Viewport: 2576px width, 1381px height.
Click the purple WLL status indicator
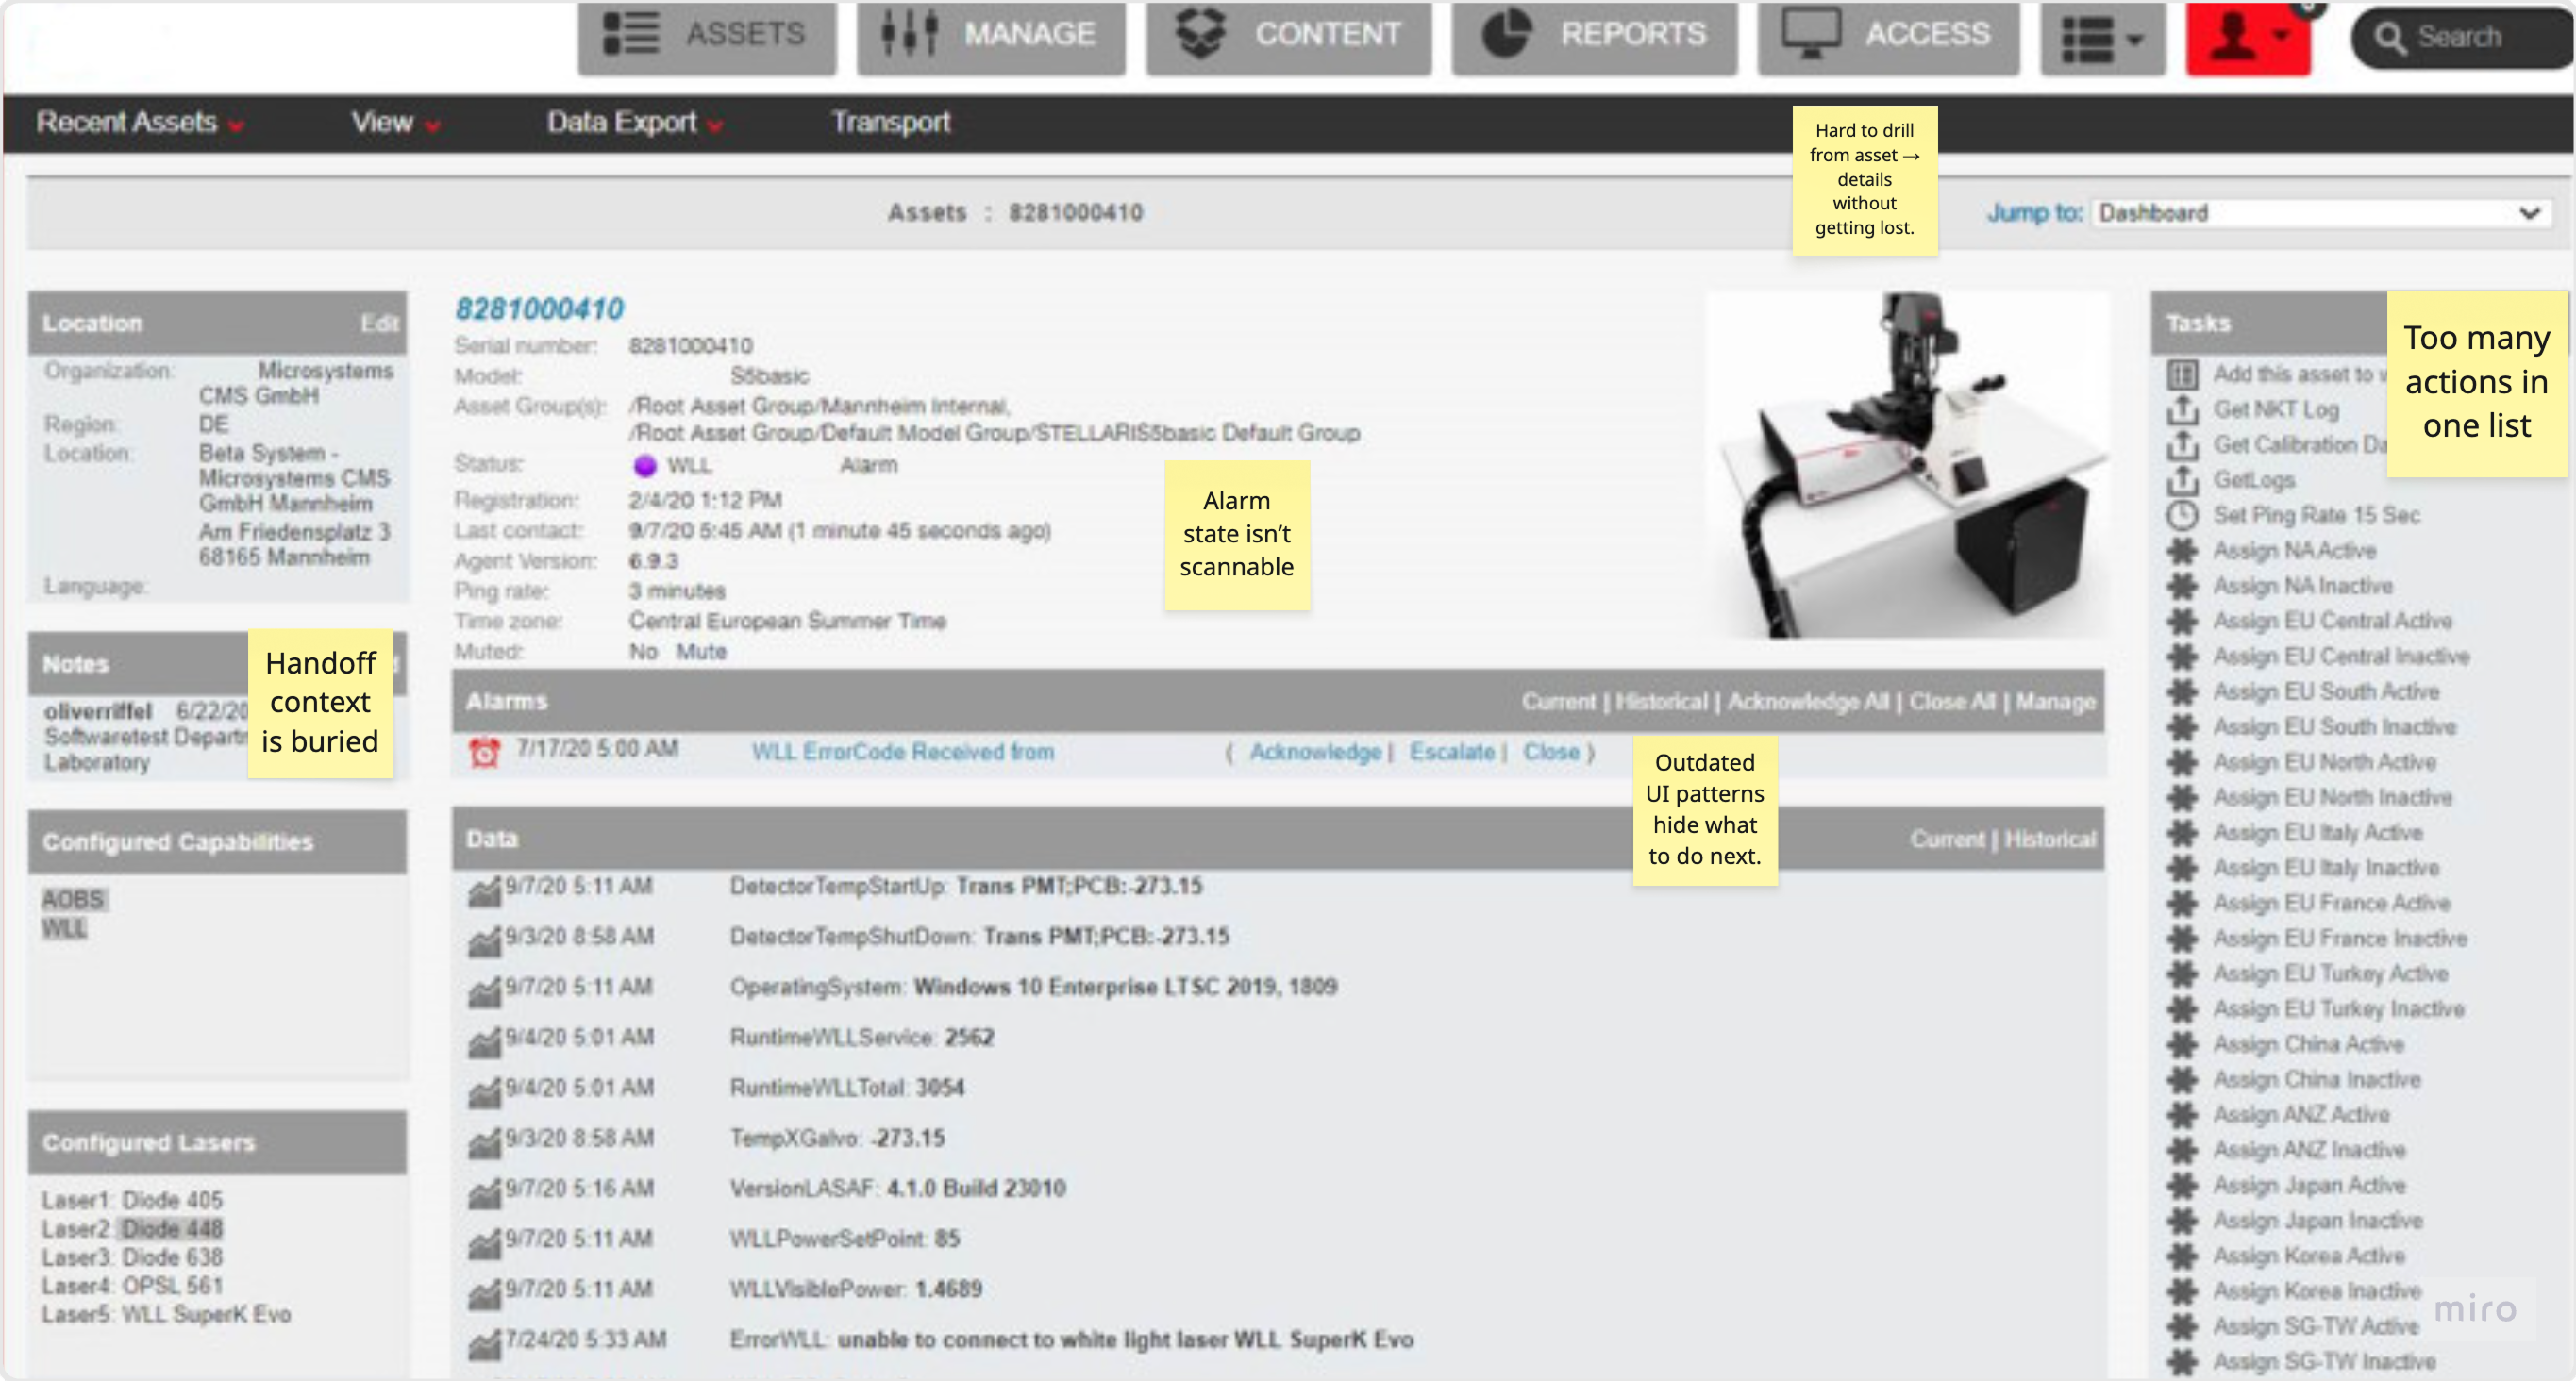pyautogui.click(x=645, y=465)
